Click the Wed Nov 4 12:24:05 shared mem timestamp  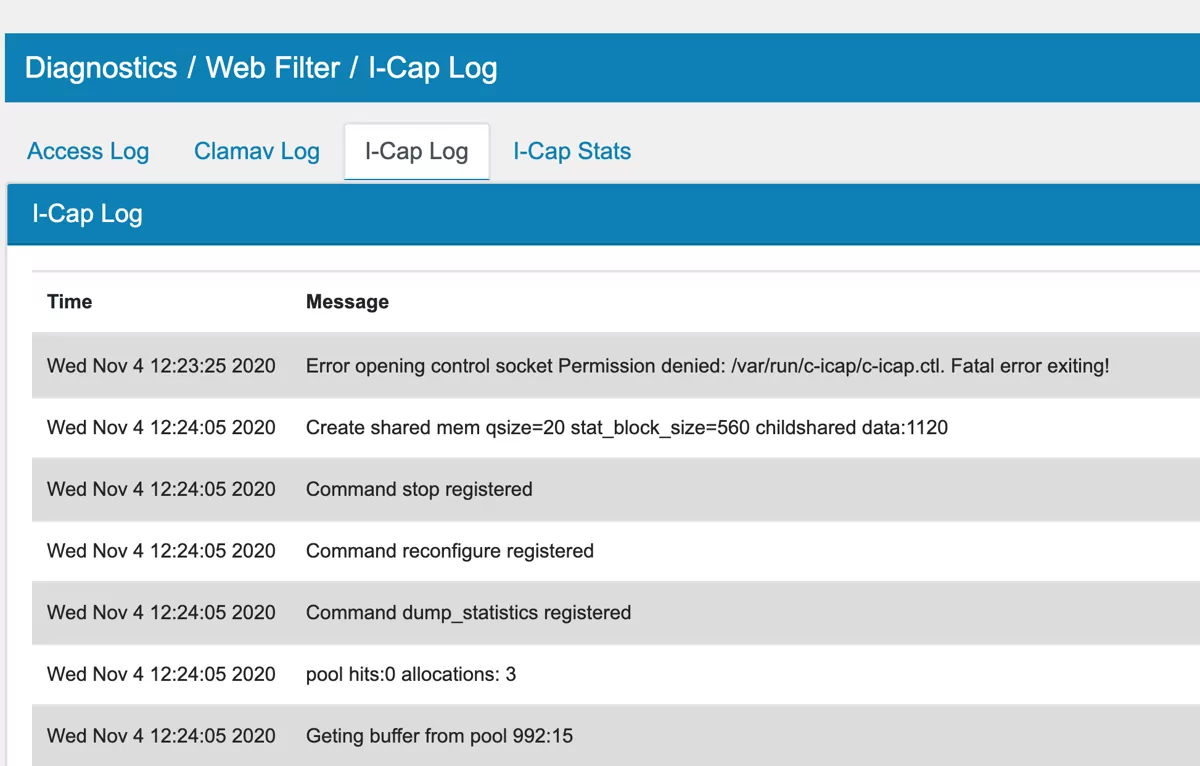click(160, 427)
